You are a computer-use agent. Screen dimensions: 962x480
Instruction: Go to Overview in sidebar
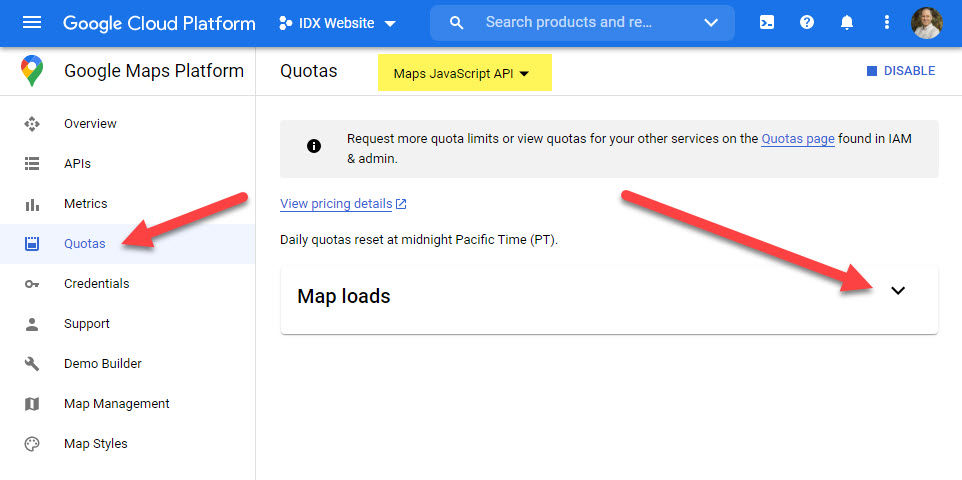[90, 123]
